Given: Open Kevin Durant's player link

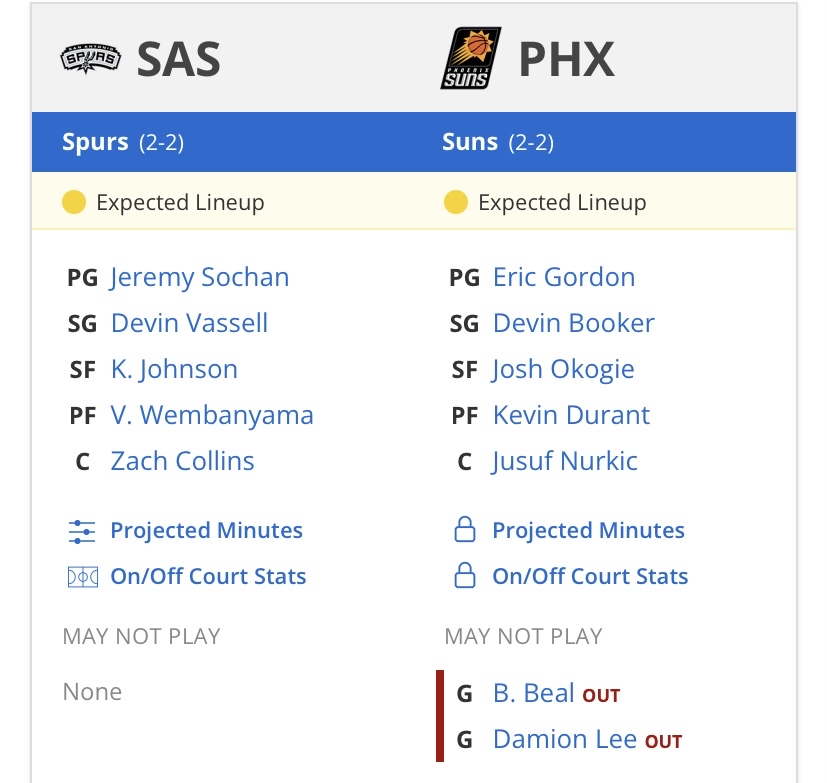Looking at the screenshot, I should (571, 415).
